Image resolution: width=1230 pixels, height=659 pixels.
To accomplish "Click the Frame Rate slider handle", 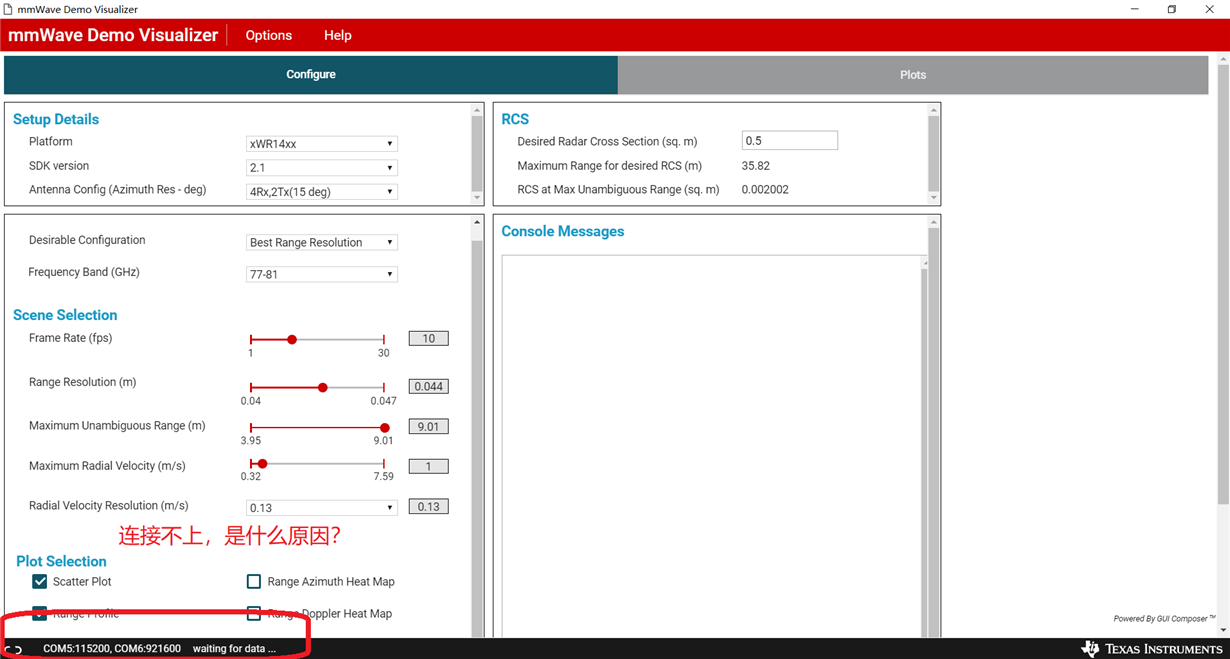I will [x=292, y=340].
